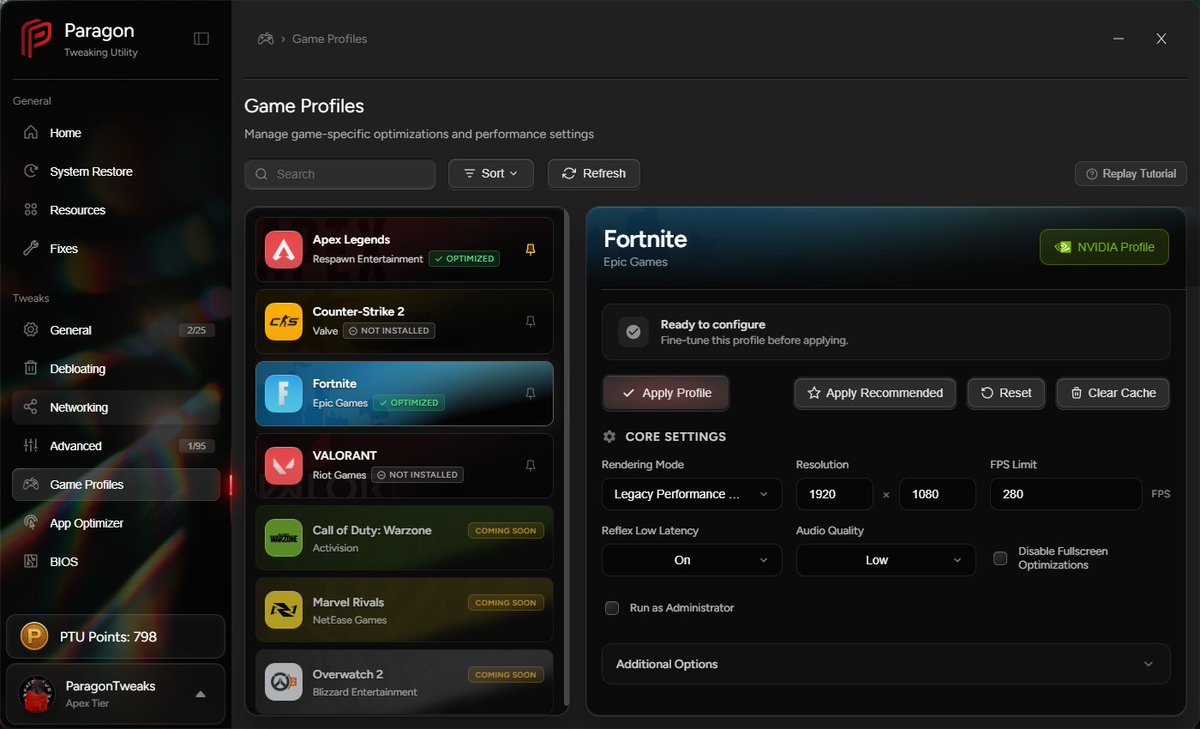The height and width of the screenshot is (729, 1200).
Task: Open App Optimizer in sidebar
Action: pos(116,523)
